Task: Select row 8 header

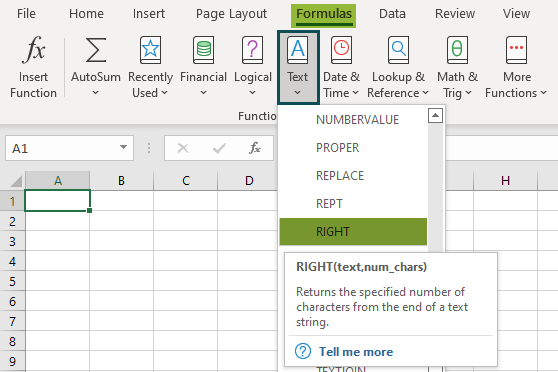Action: pos(12,341)
